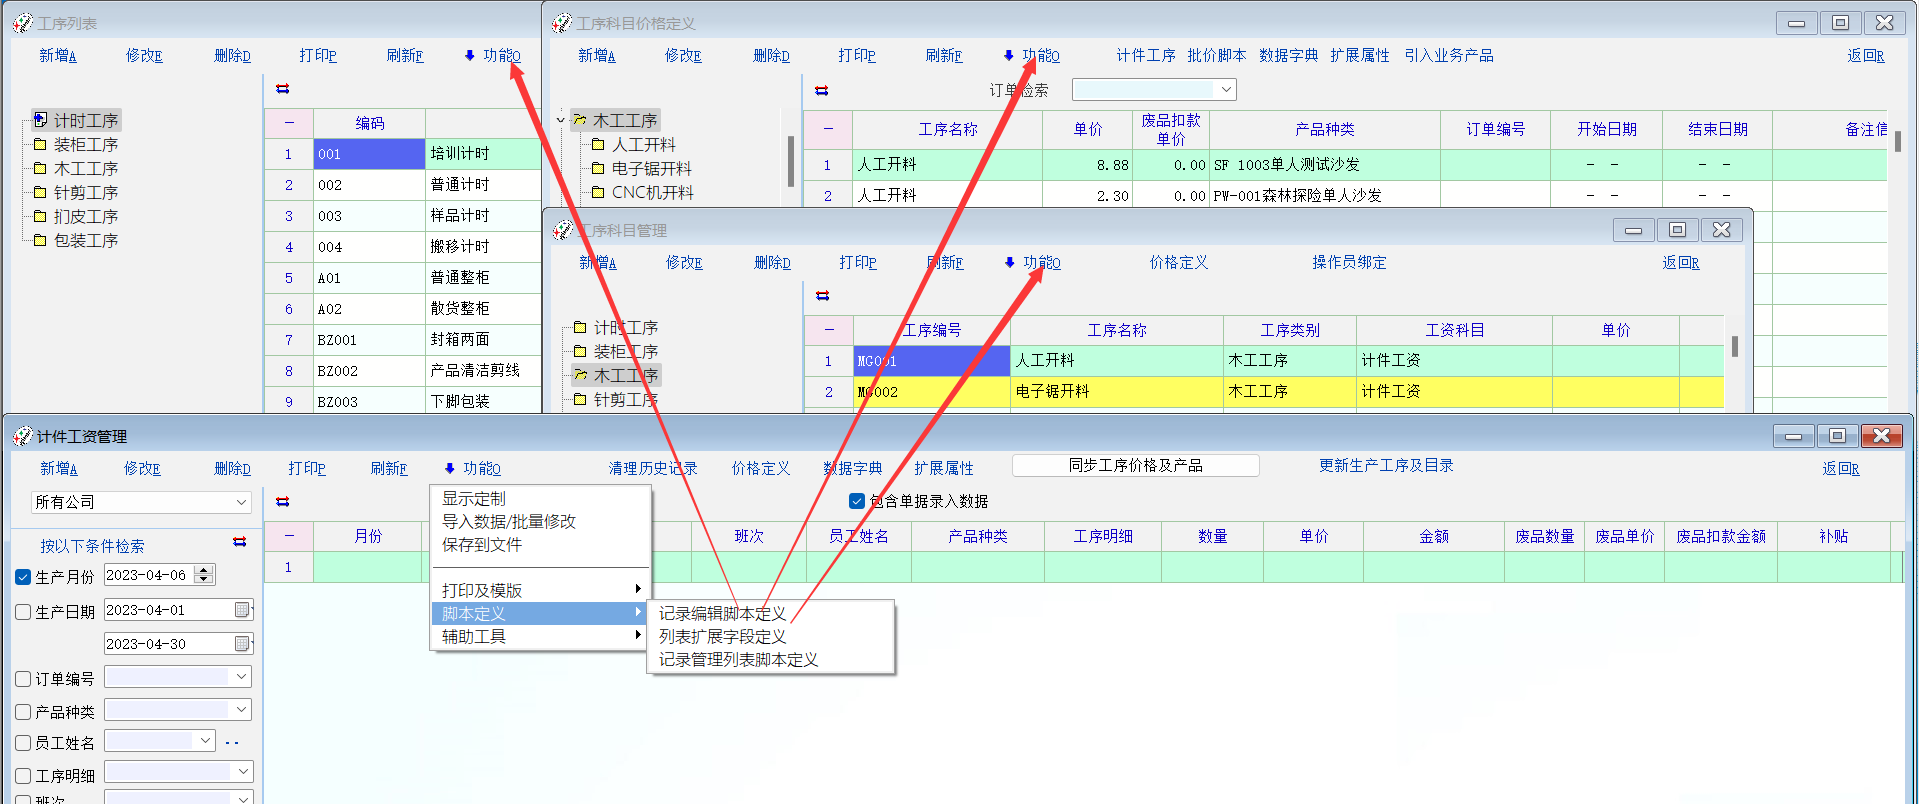The height and width of the screenshot is (804, 1920).
Task: Click swap arrows icon next to 按以下条件检索
Action: point(240,542)
